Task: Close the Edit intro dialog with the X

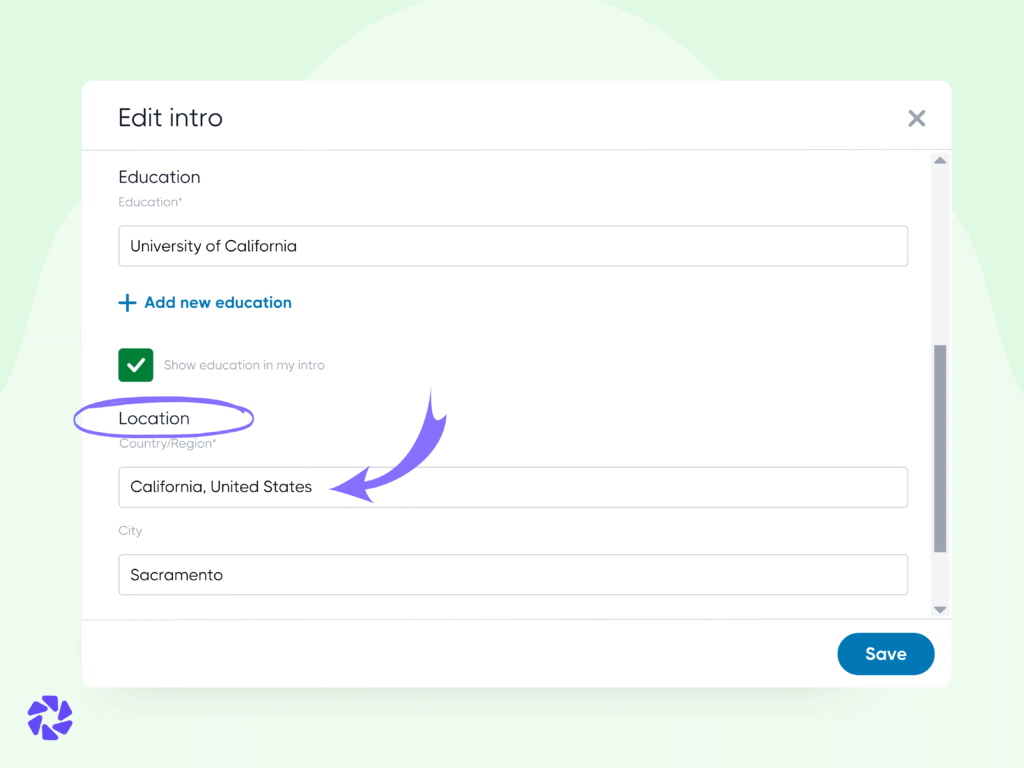Action: tap(917, 118)
